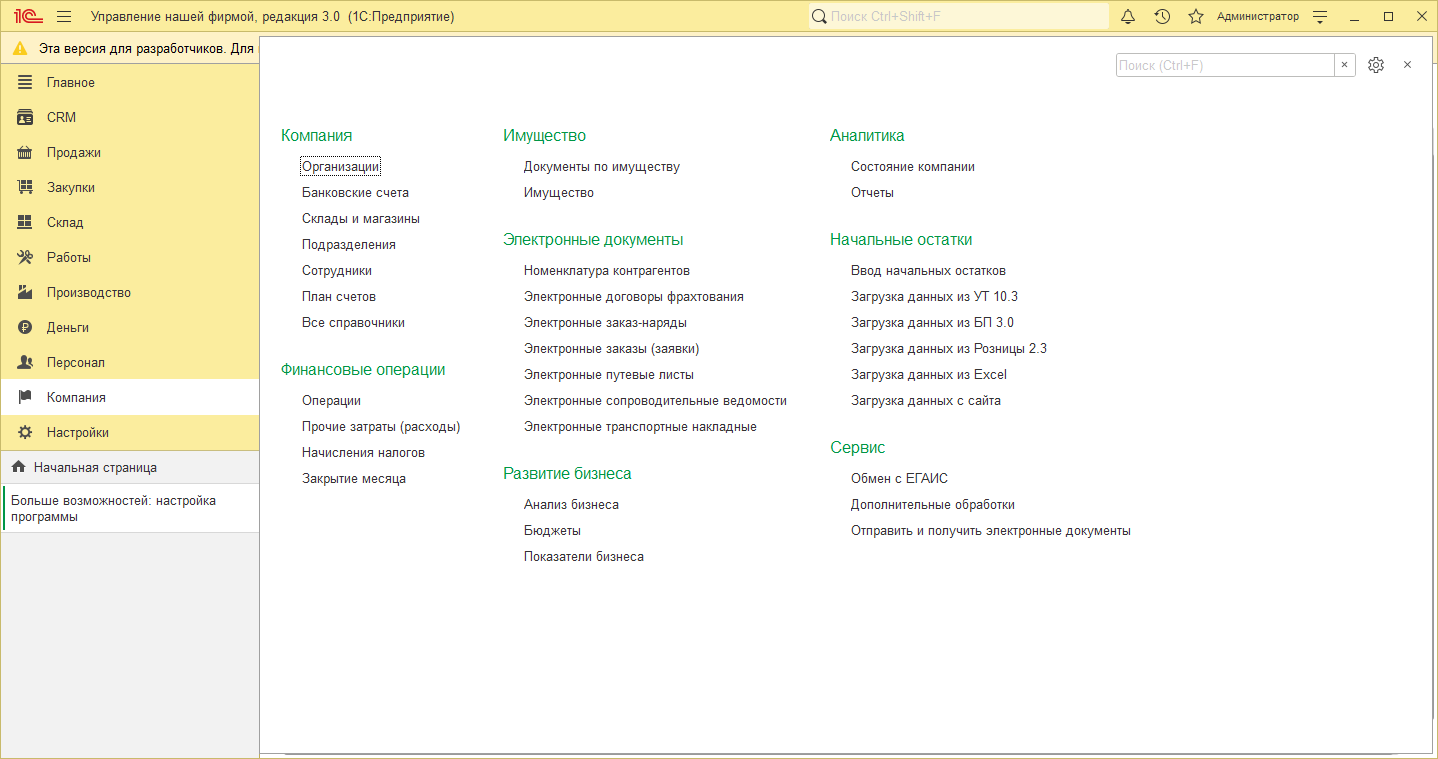Viewport: 1438px width, 759px height.
Task: Go to the Настройки section
Action: click(x=78, y=433)
